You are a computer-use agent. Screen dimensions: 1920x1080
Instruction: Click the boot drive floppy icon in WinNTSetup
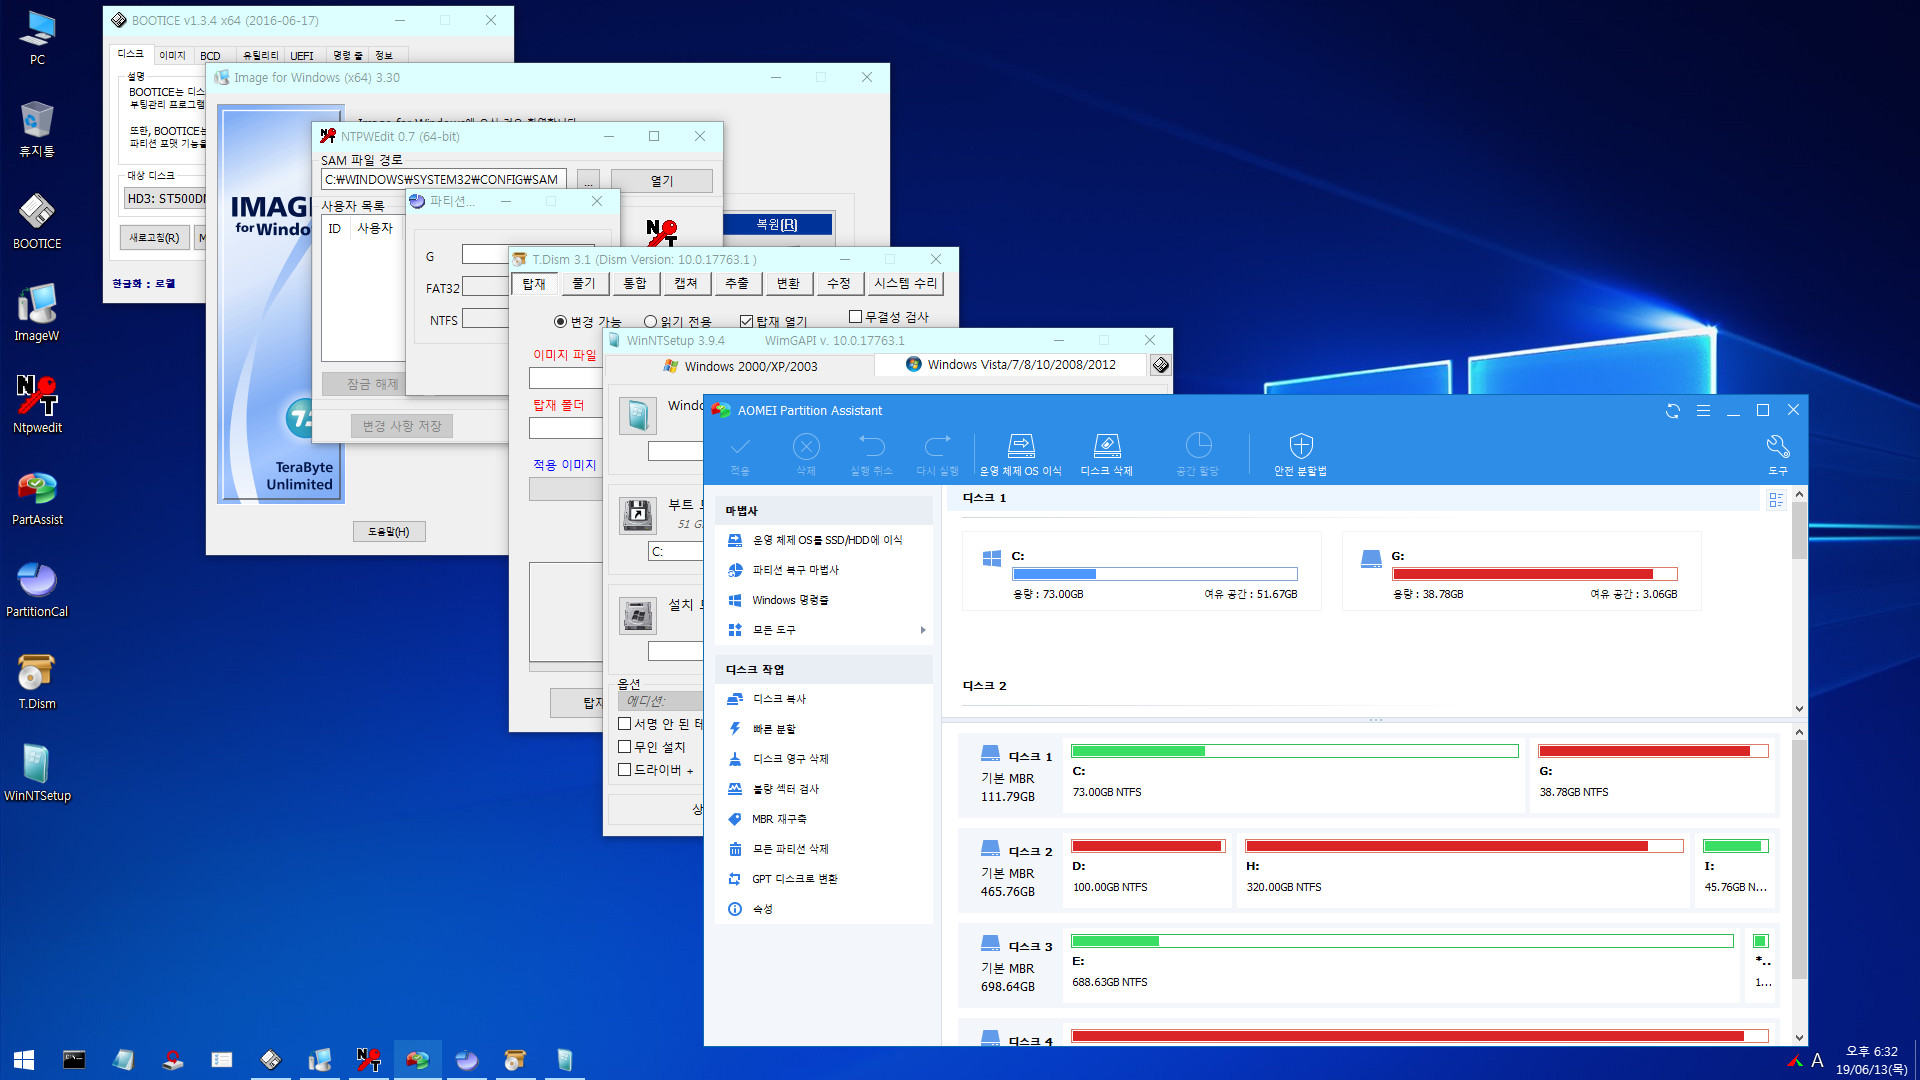[638, 515]
